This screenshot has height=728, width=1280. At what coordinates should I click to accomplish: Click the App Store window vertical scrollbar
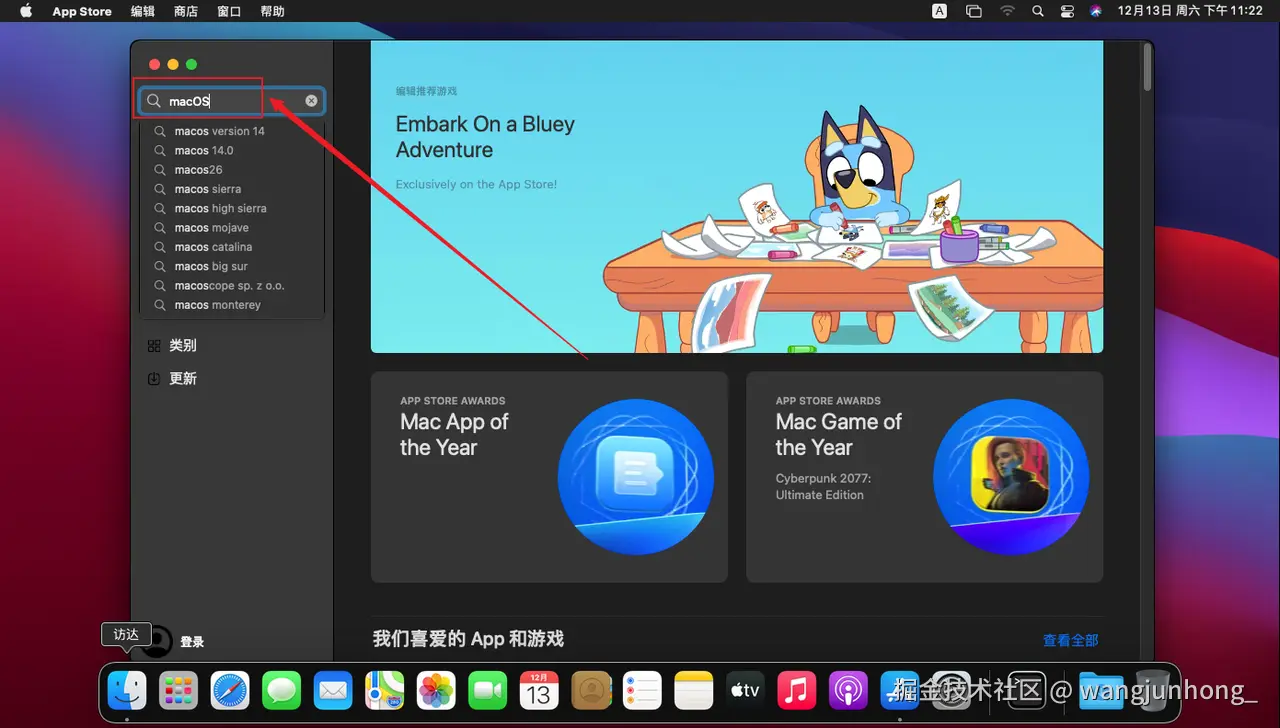coord(1147,67)
